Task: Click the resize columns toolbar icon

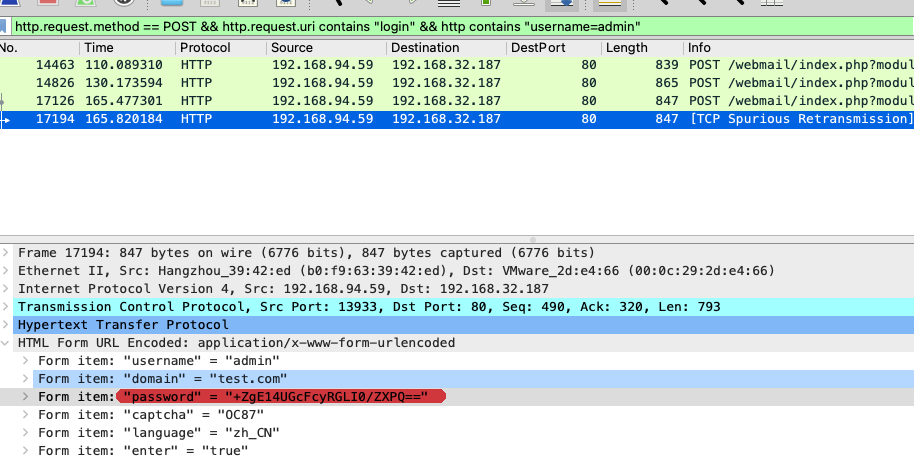Action: (x=770, y=4)
